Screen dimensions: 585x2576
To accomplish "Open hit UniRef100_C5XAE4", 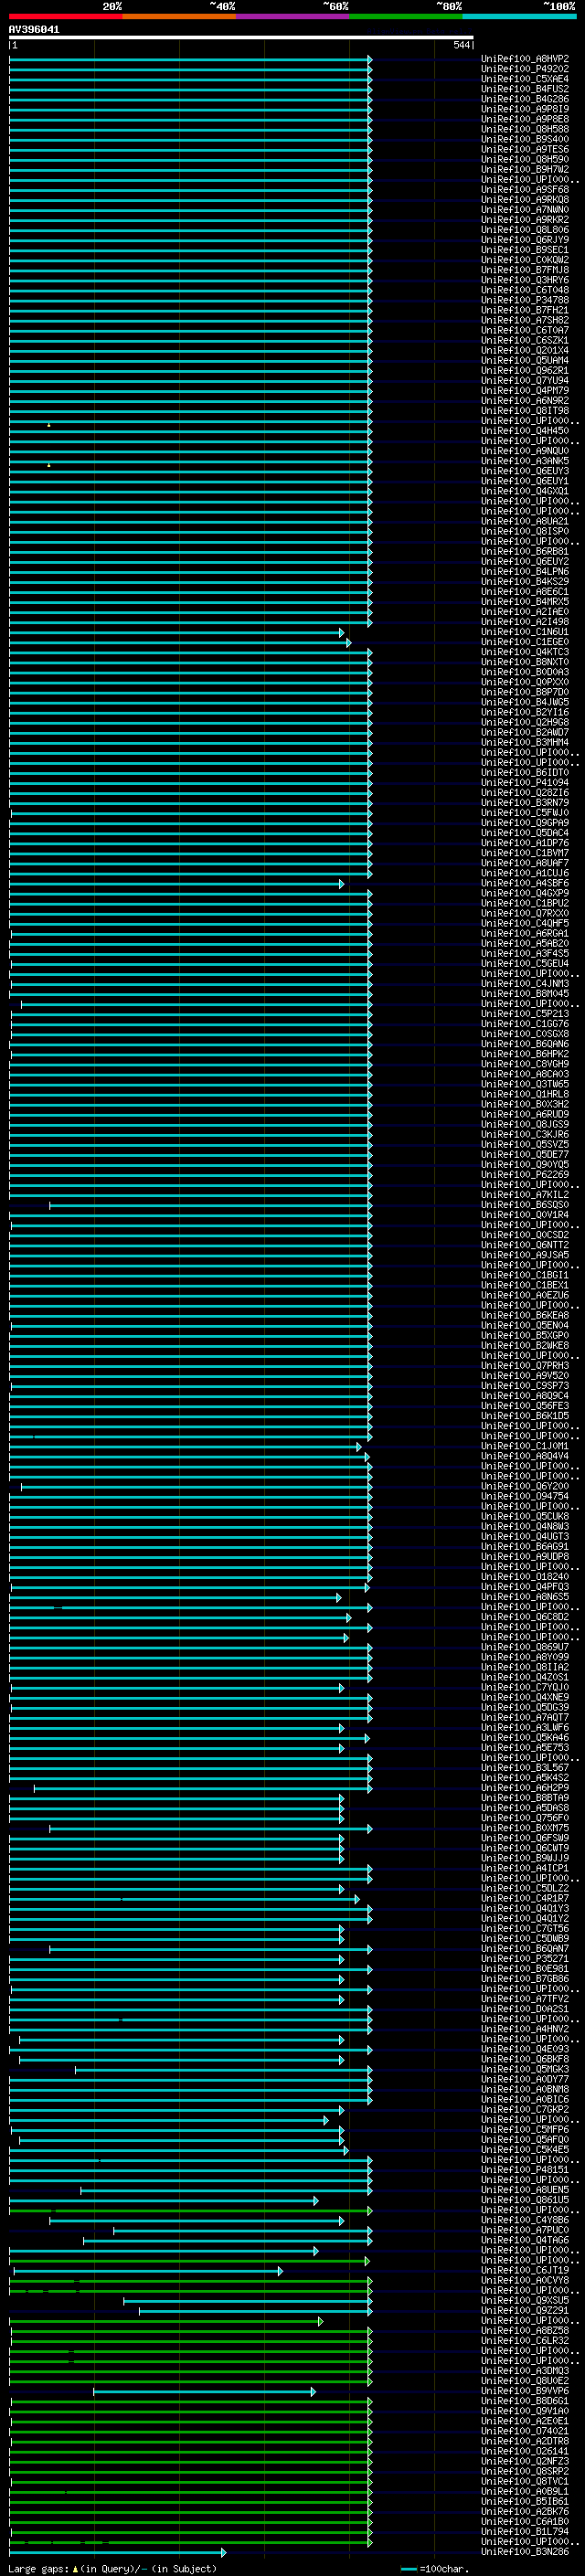I will click(x=525, y=79).
